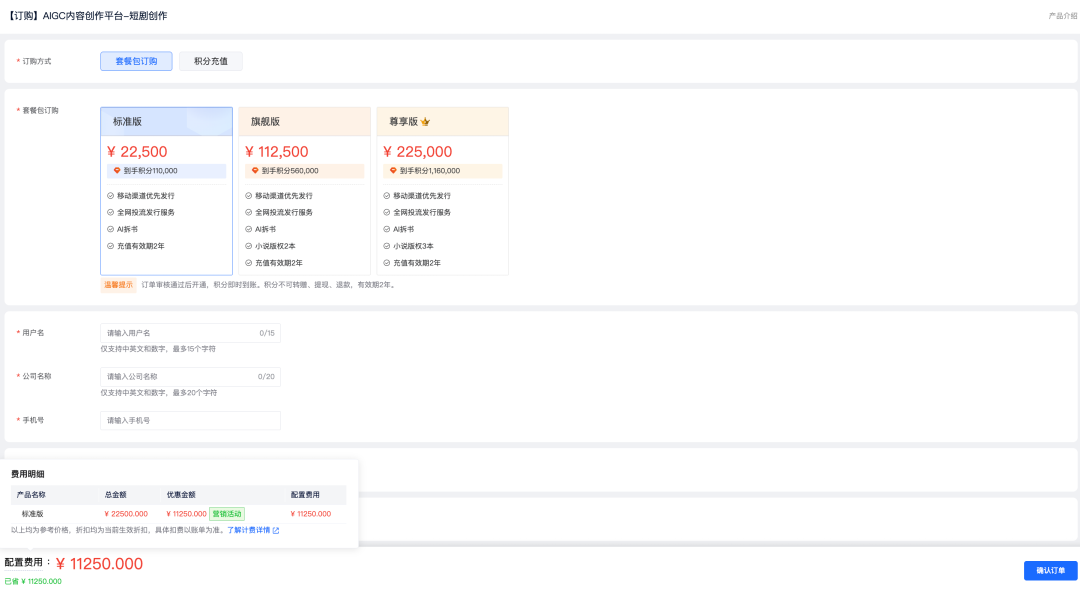Screen dimensions: 1080x591
Task: Click the 确认订单 button
Action: tap(1050, 570)
